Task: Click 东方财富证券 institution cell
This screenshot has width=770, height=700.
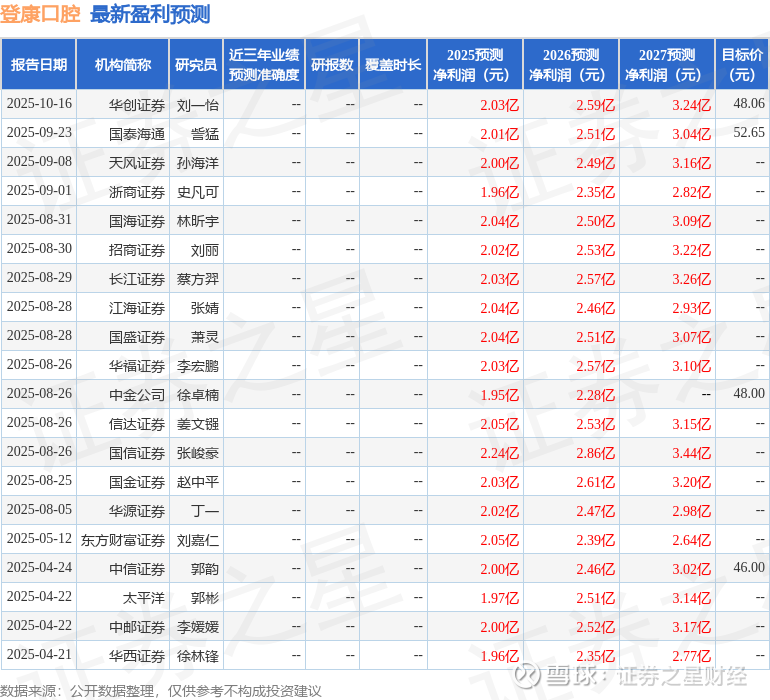Action: [123, 540]
